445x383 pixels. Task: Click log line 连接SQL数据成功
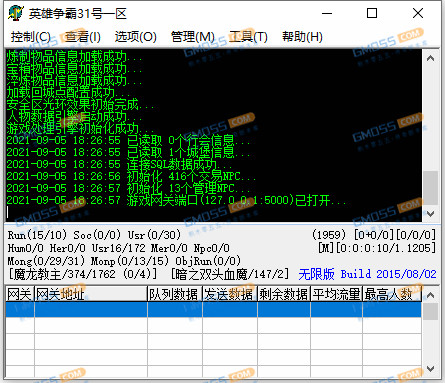[119, 164]
